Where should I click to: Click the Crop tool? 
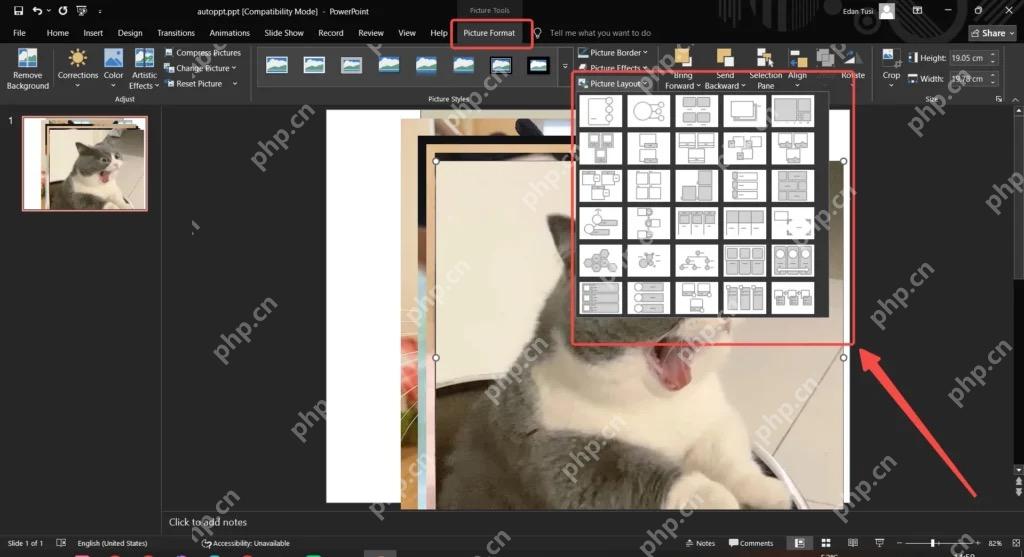pyautogui.click(x=891, y=67)
